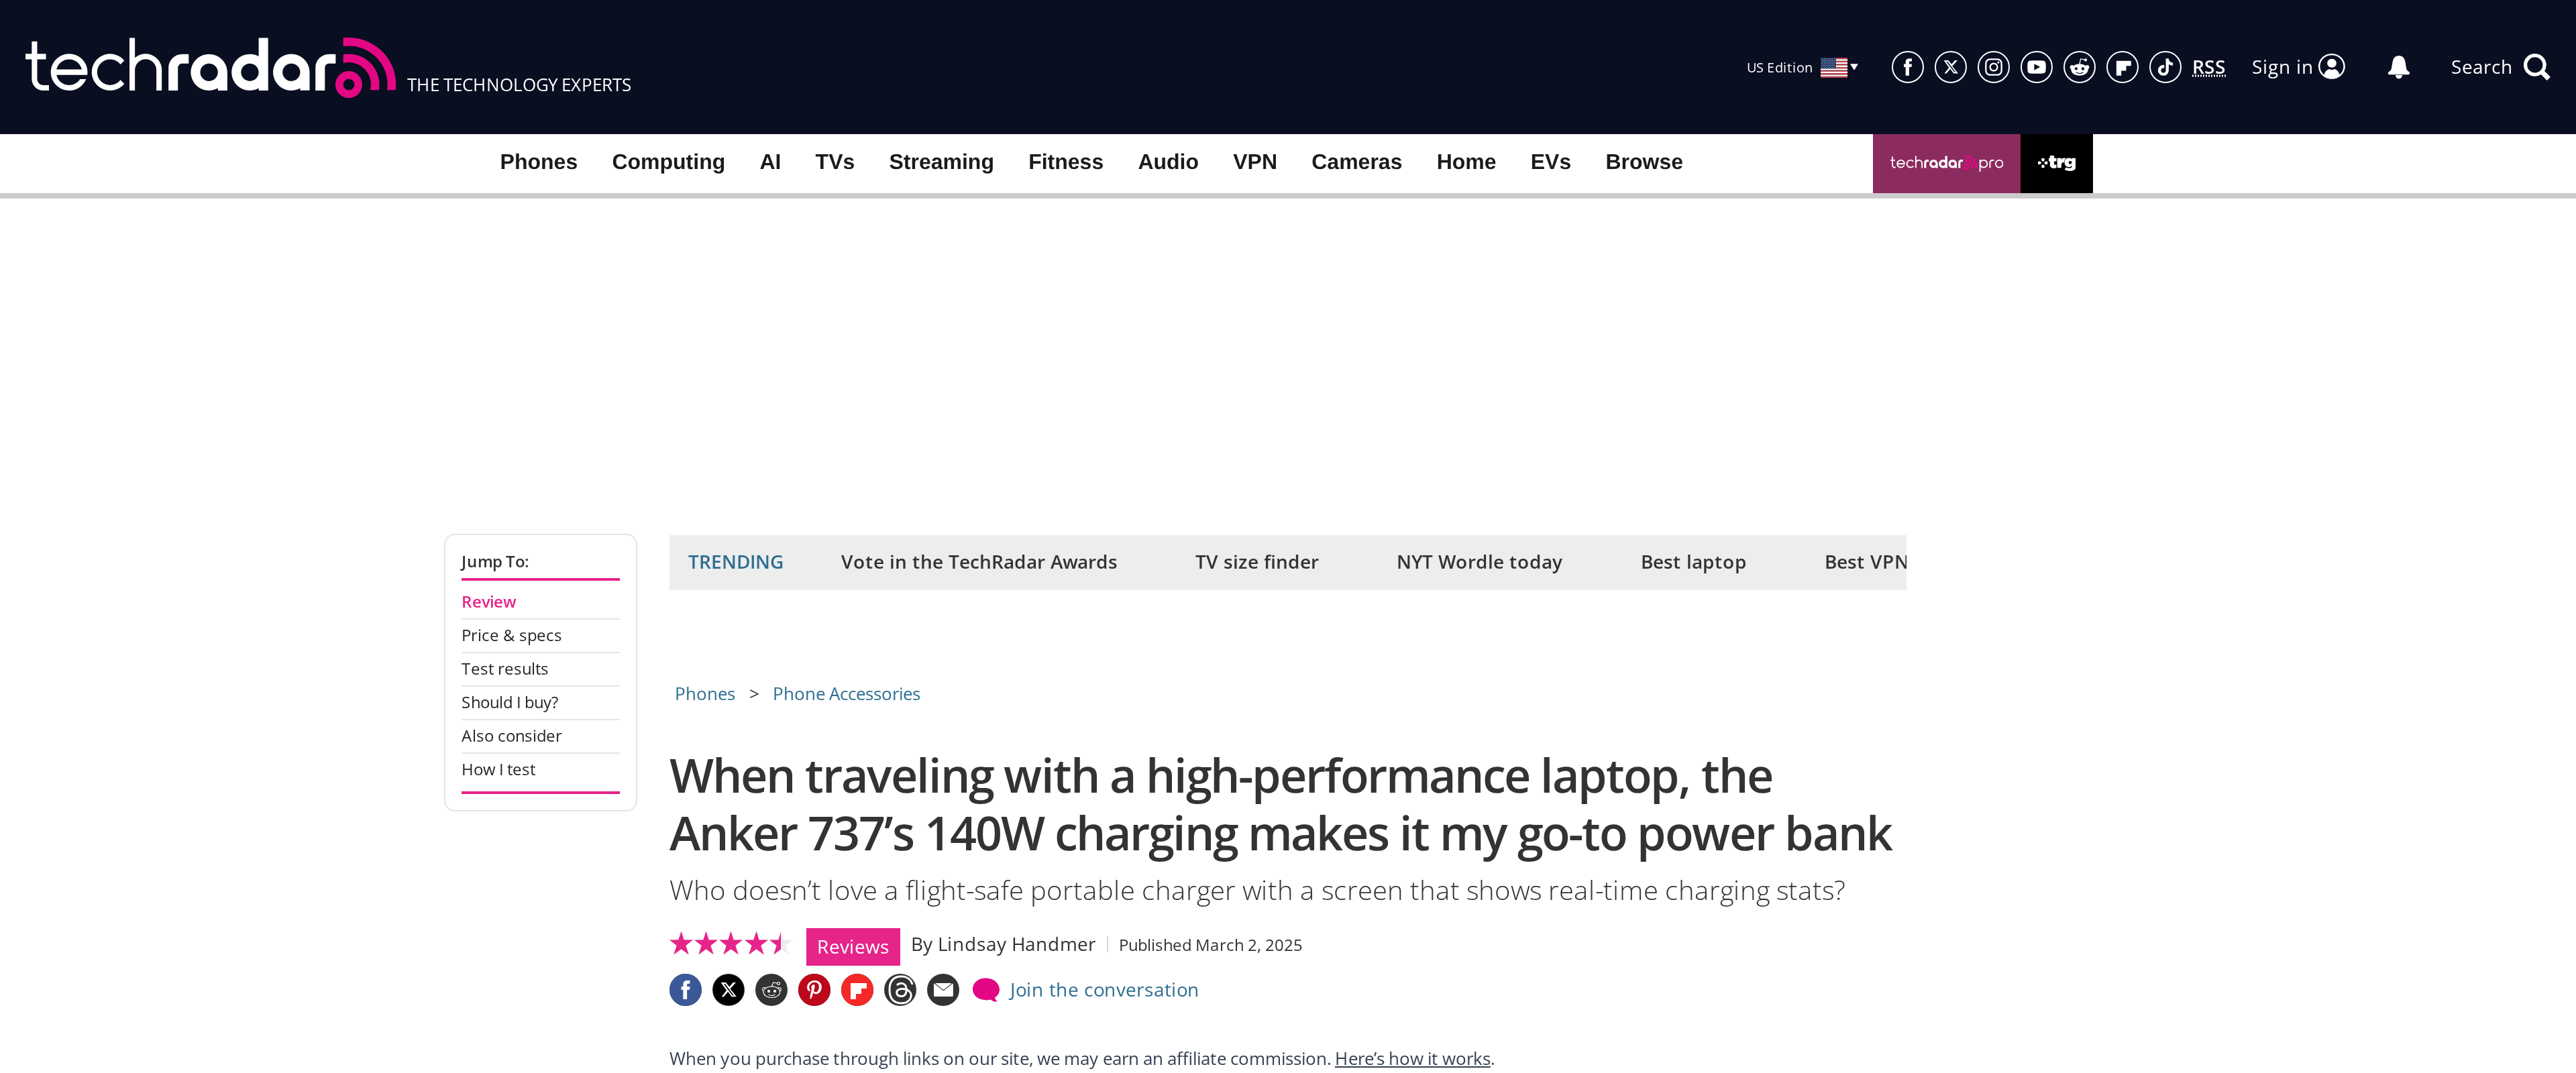This screenshot has width=2576, height=1073.
Task: Share article on Pinterest
Action: [x=814, y=990]
